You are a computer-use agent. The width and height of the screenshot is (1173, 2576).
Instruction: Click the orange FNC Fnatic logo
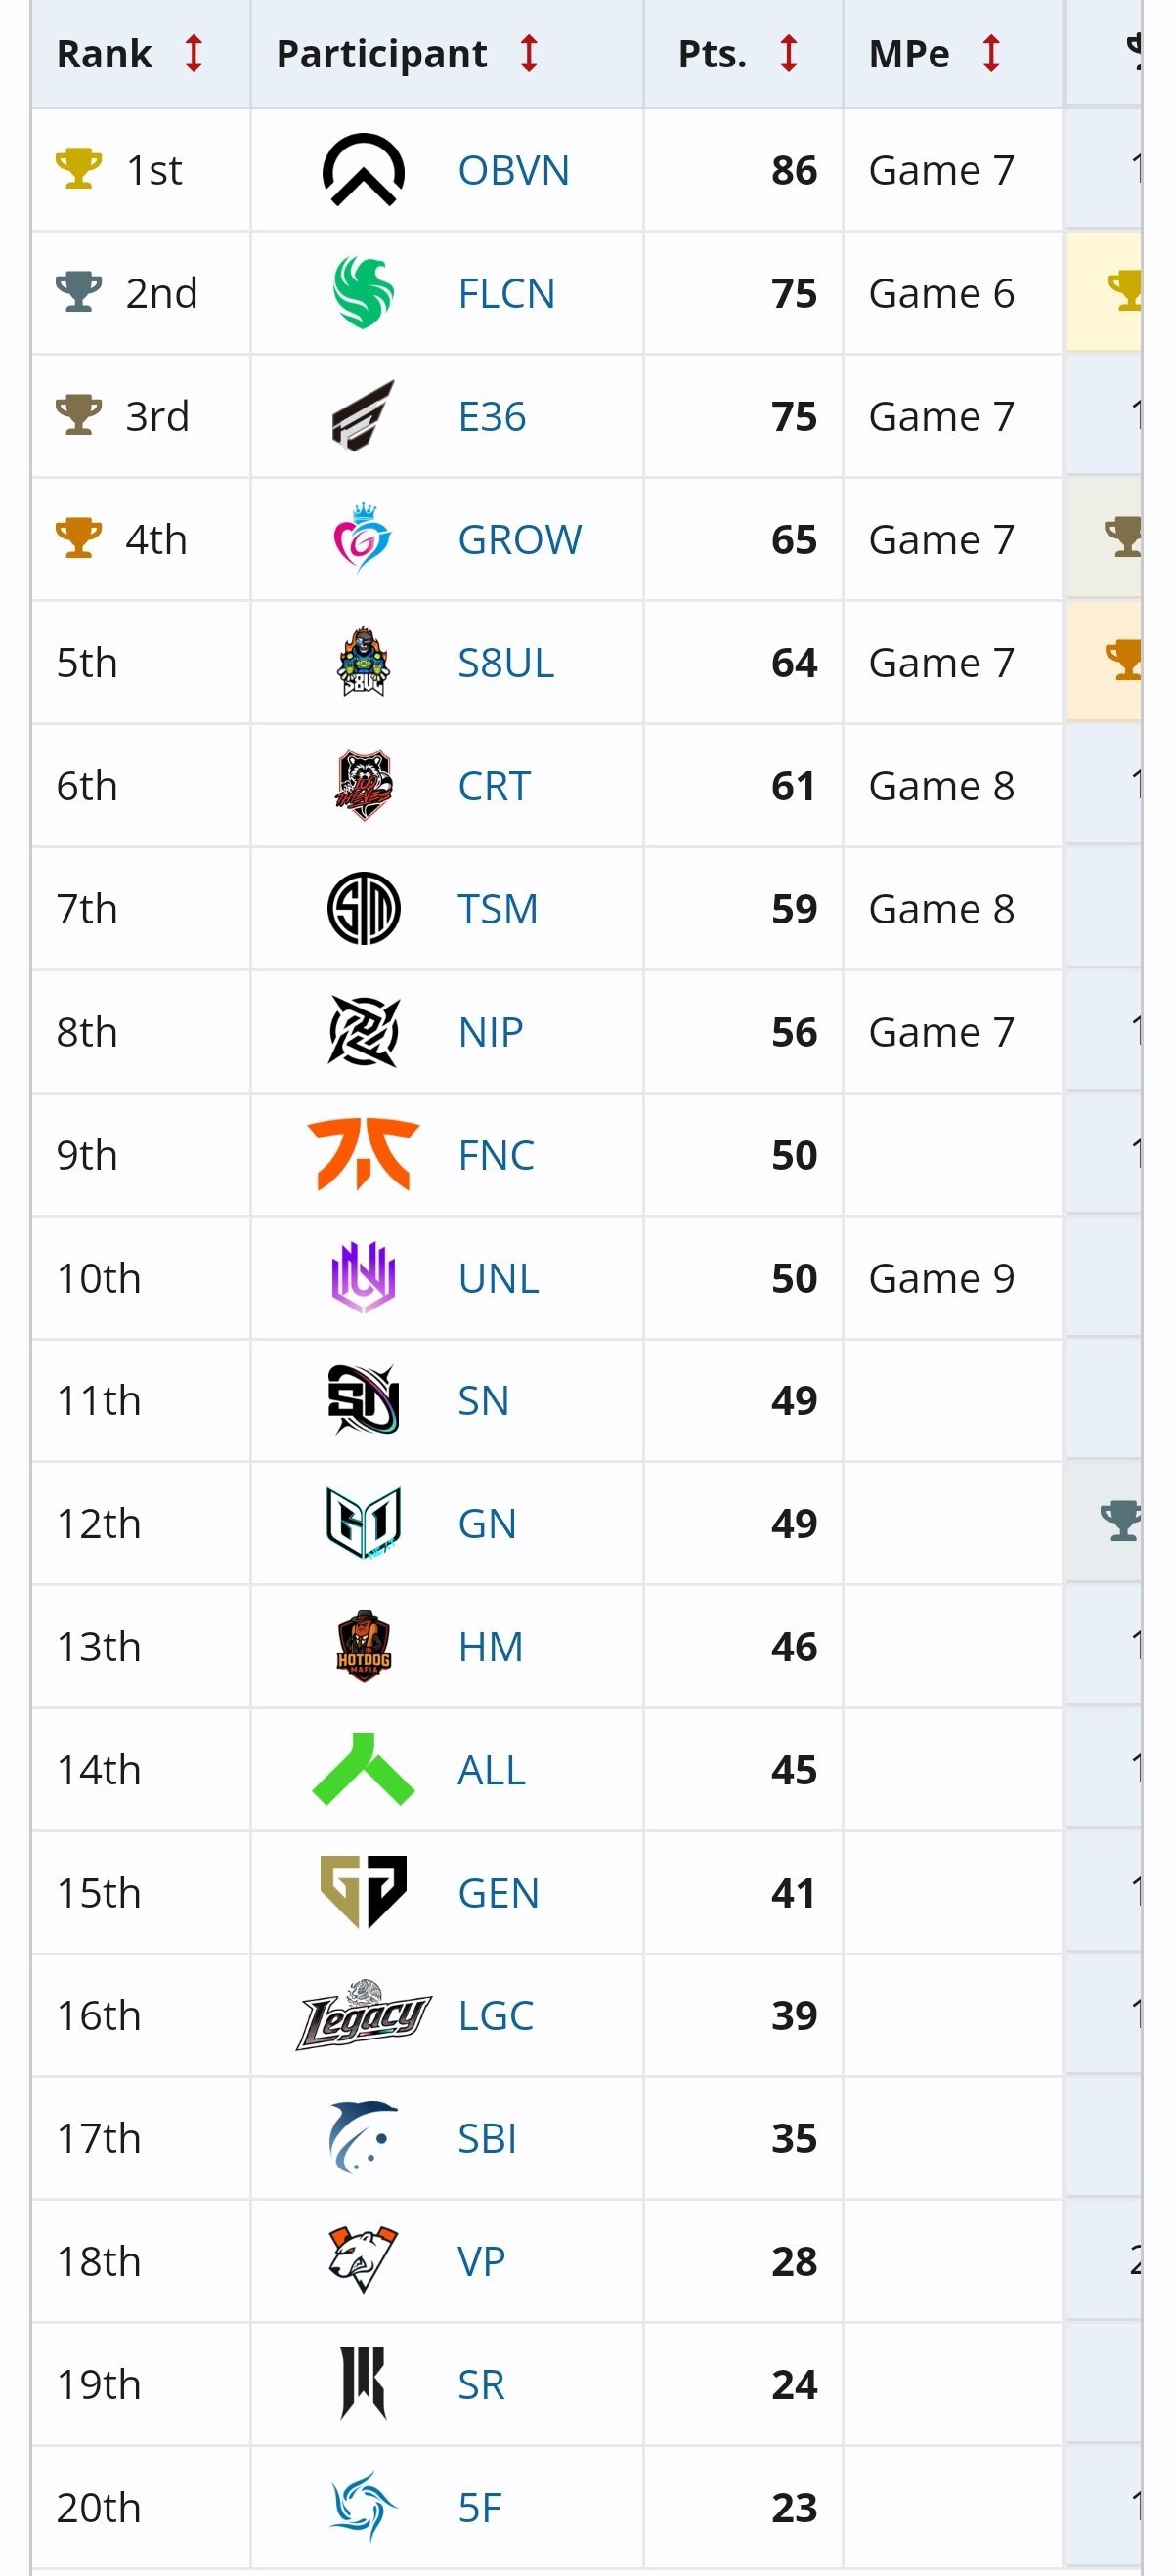(363, 1155)
